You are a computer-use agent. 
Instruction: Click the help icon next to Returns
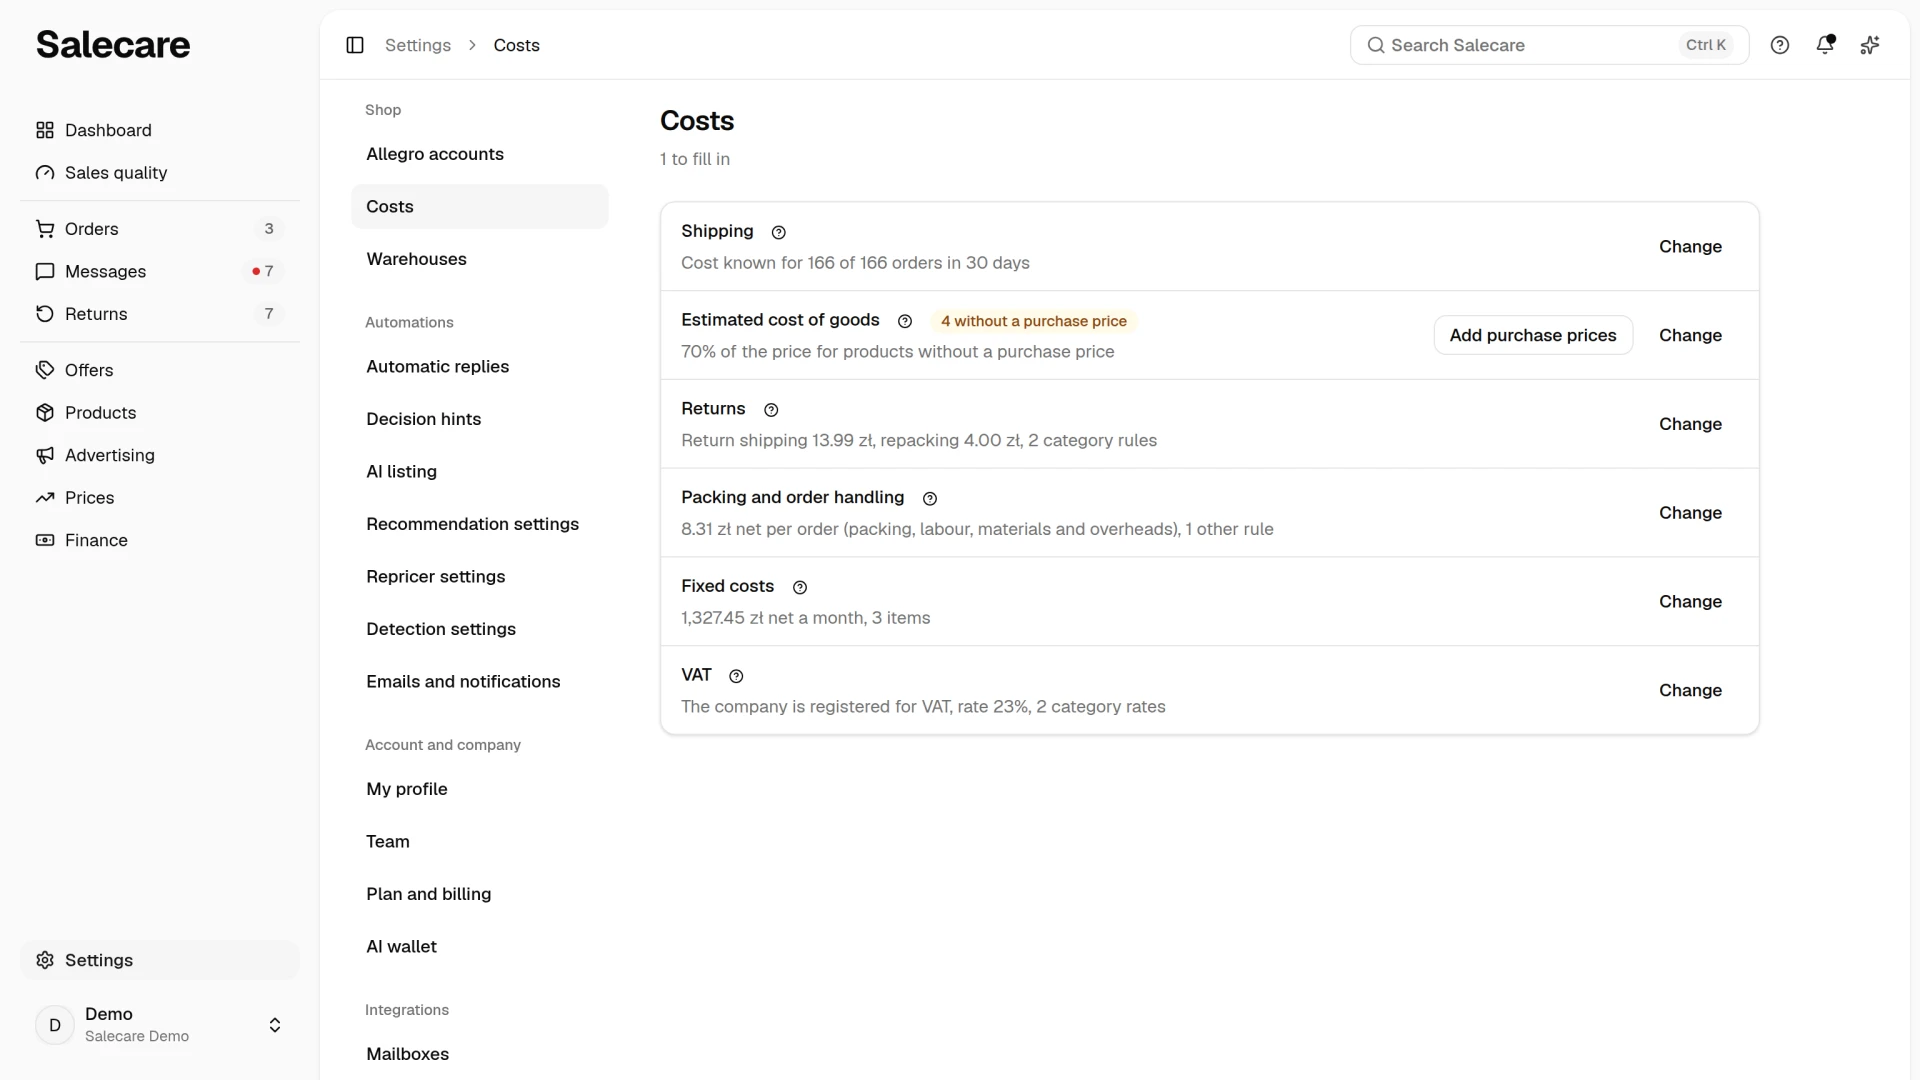pos(771,410)
